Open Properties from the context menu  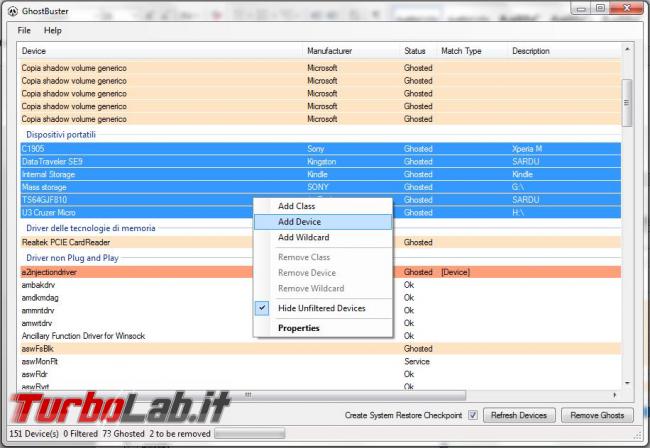(323, 328)
